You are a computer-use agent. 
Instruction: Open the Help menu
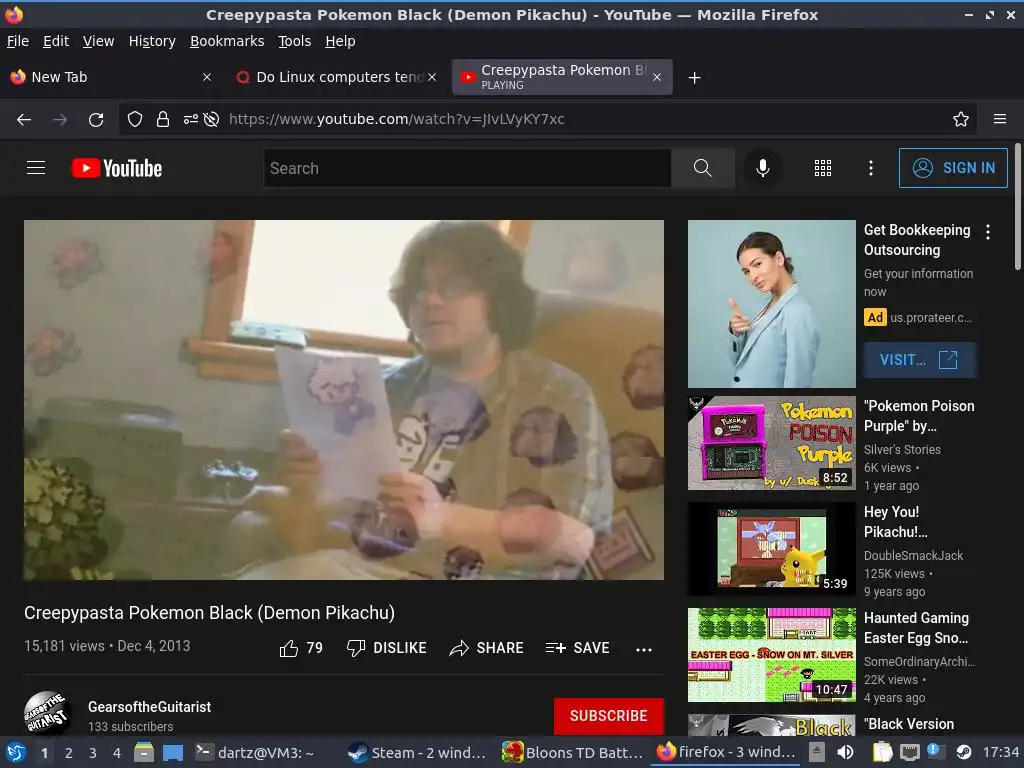point(340,41)
